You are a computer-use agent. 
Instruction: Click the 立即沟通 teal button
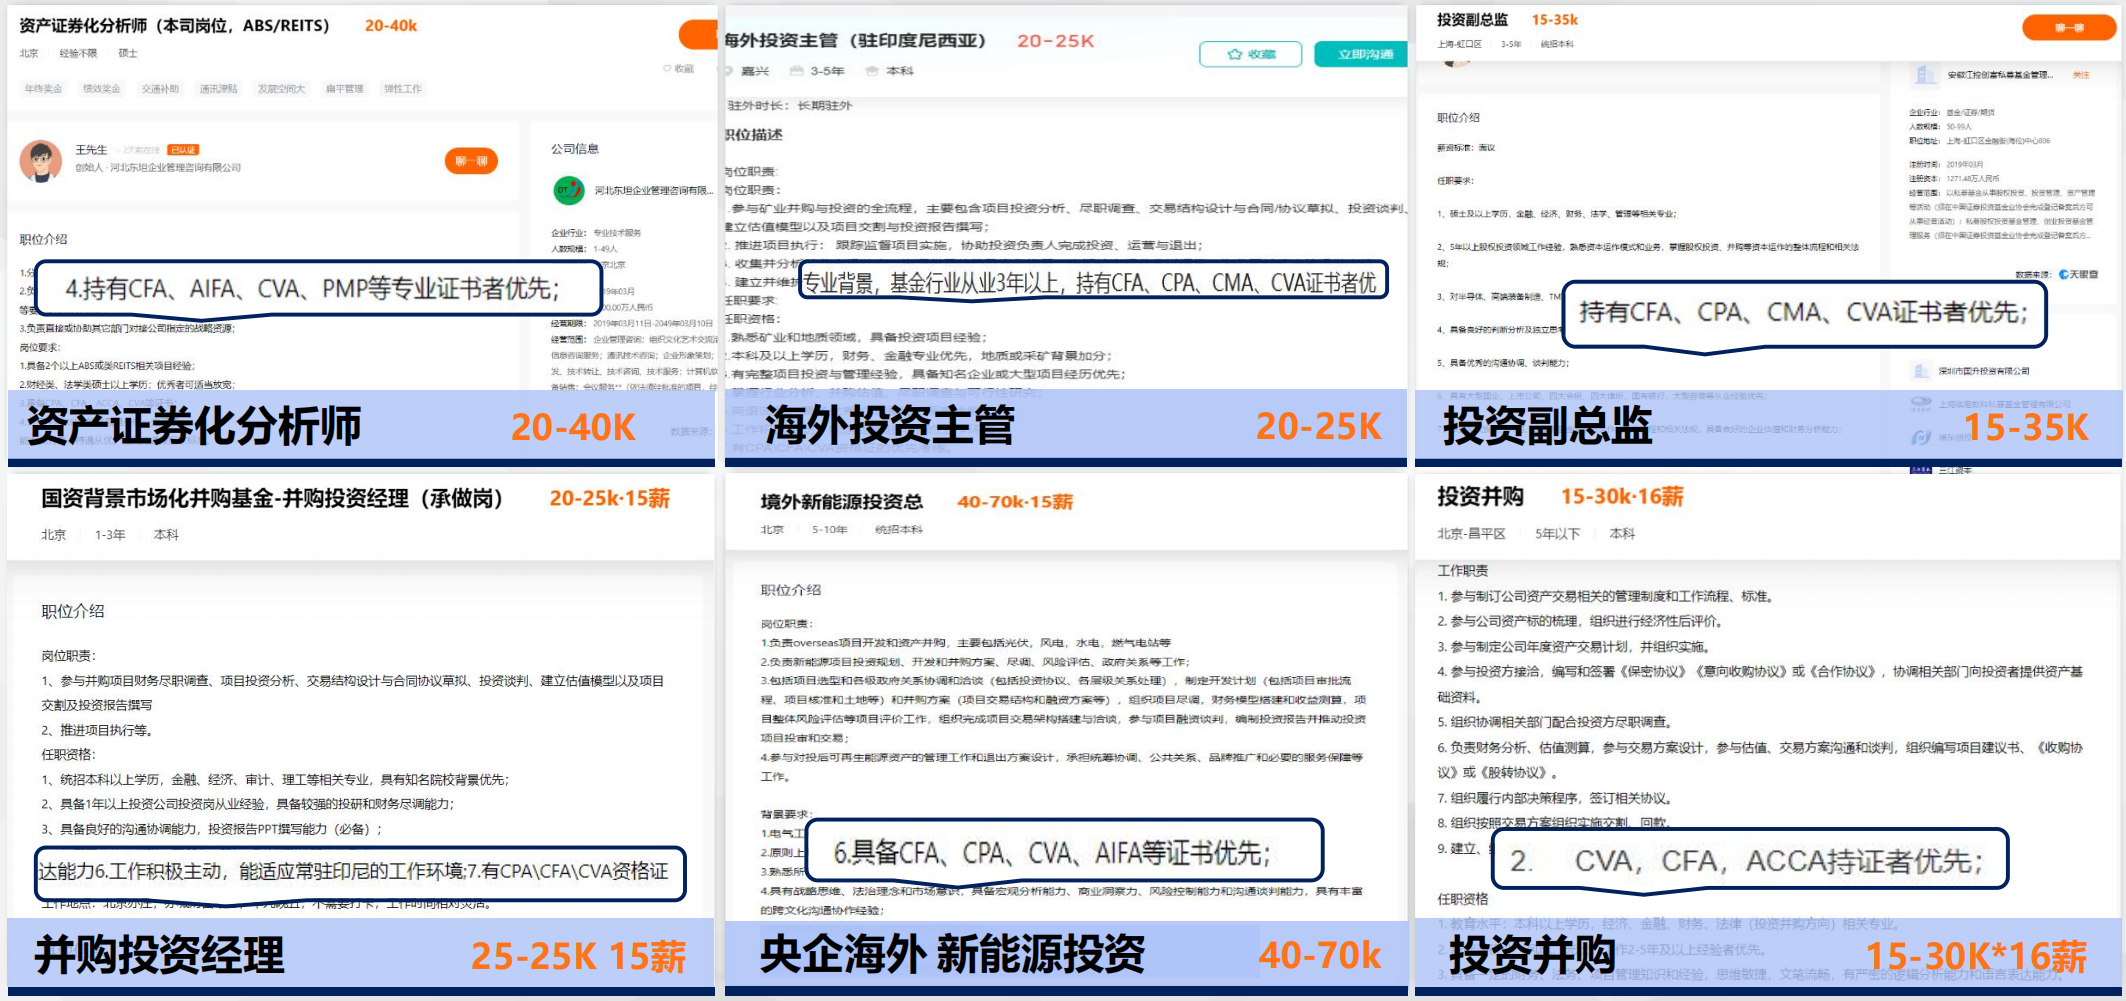pos(1361,54)
